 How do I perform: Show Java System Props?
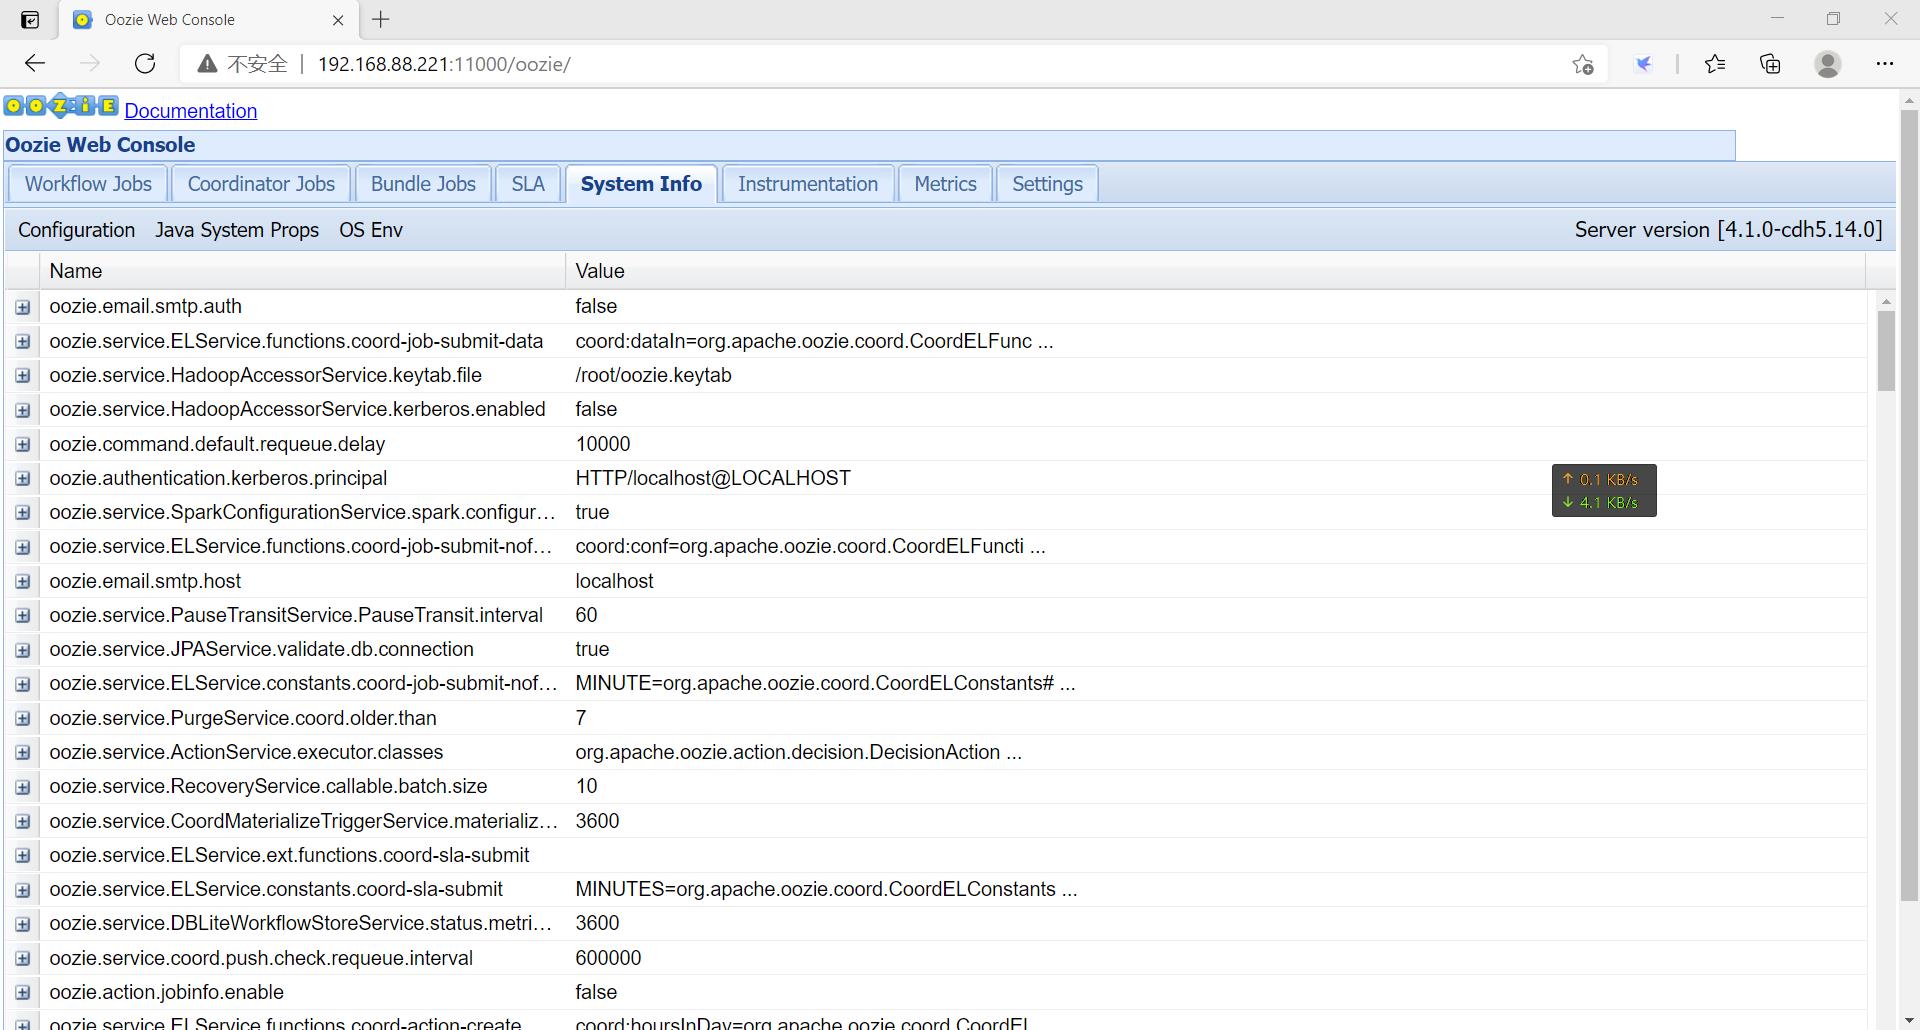coord(237,230)
